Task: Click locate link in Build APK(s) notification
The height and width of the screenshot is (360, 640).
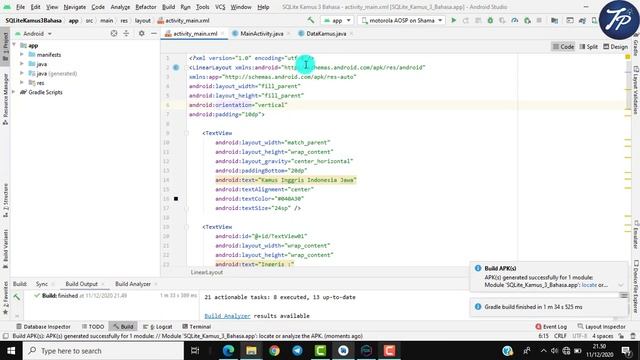Action: tap(589, 285)
